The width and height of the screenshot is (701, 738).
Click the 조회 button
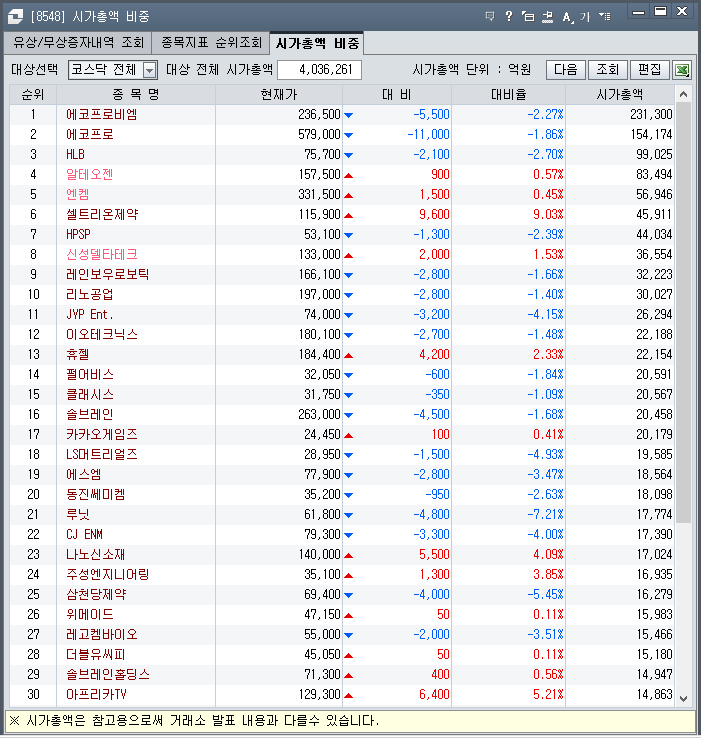tap(607, 70)
